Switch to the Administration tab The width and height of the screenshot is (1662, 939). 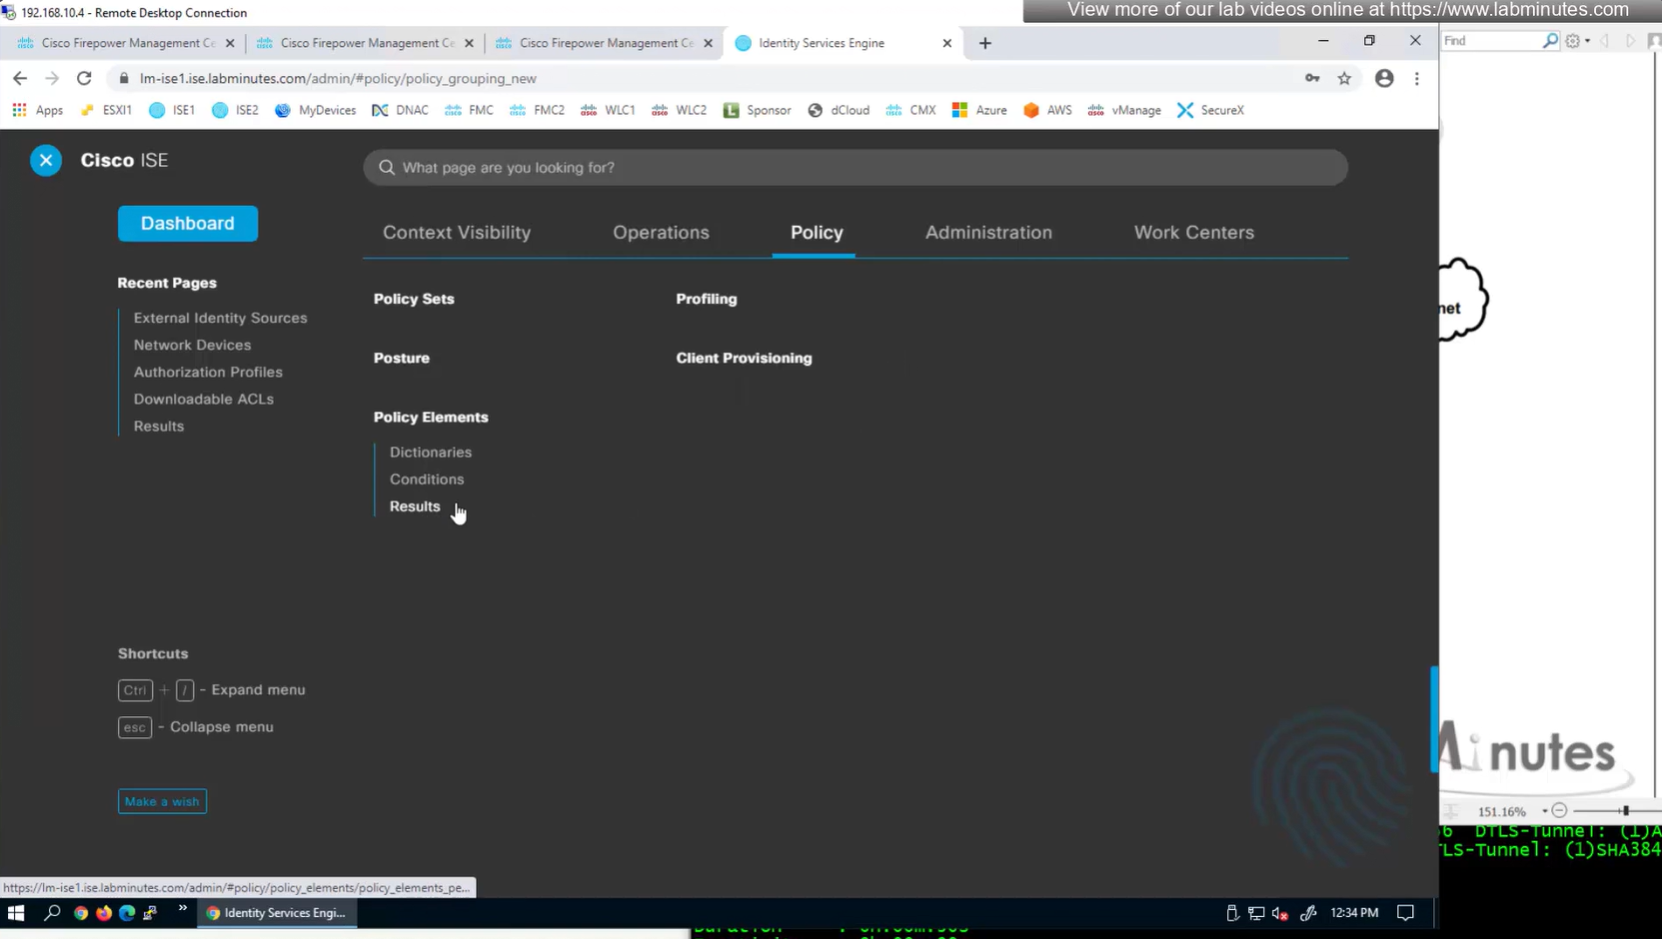point(988,232)
